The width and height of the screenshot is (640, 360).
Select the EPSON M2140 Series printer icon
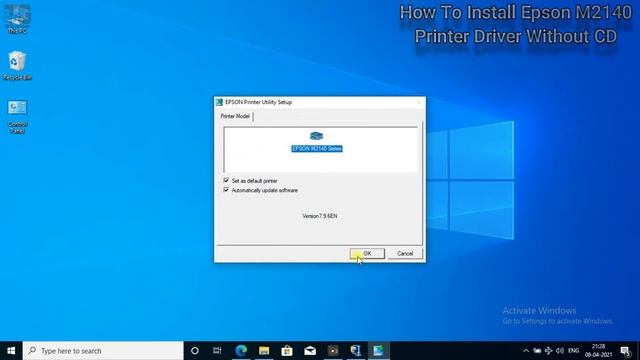pyautogui.click(x=316, y=136)
